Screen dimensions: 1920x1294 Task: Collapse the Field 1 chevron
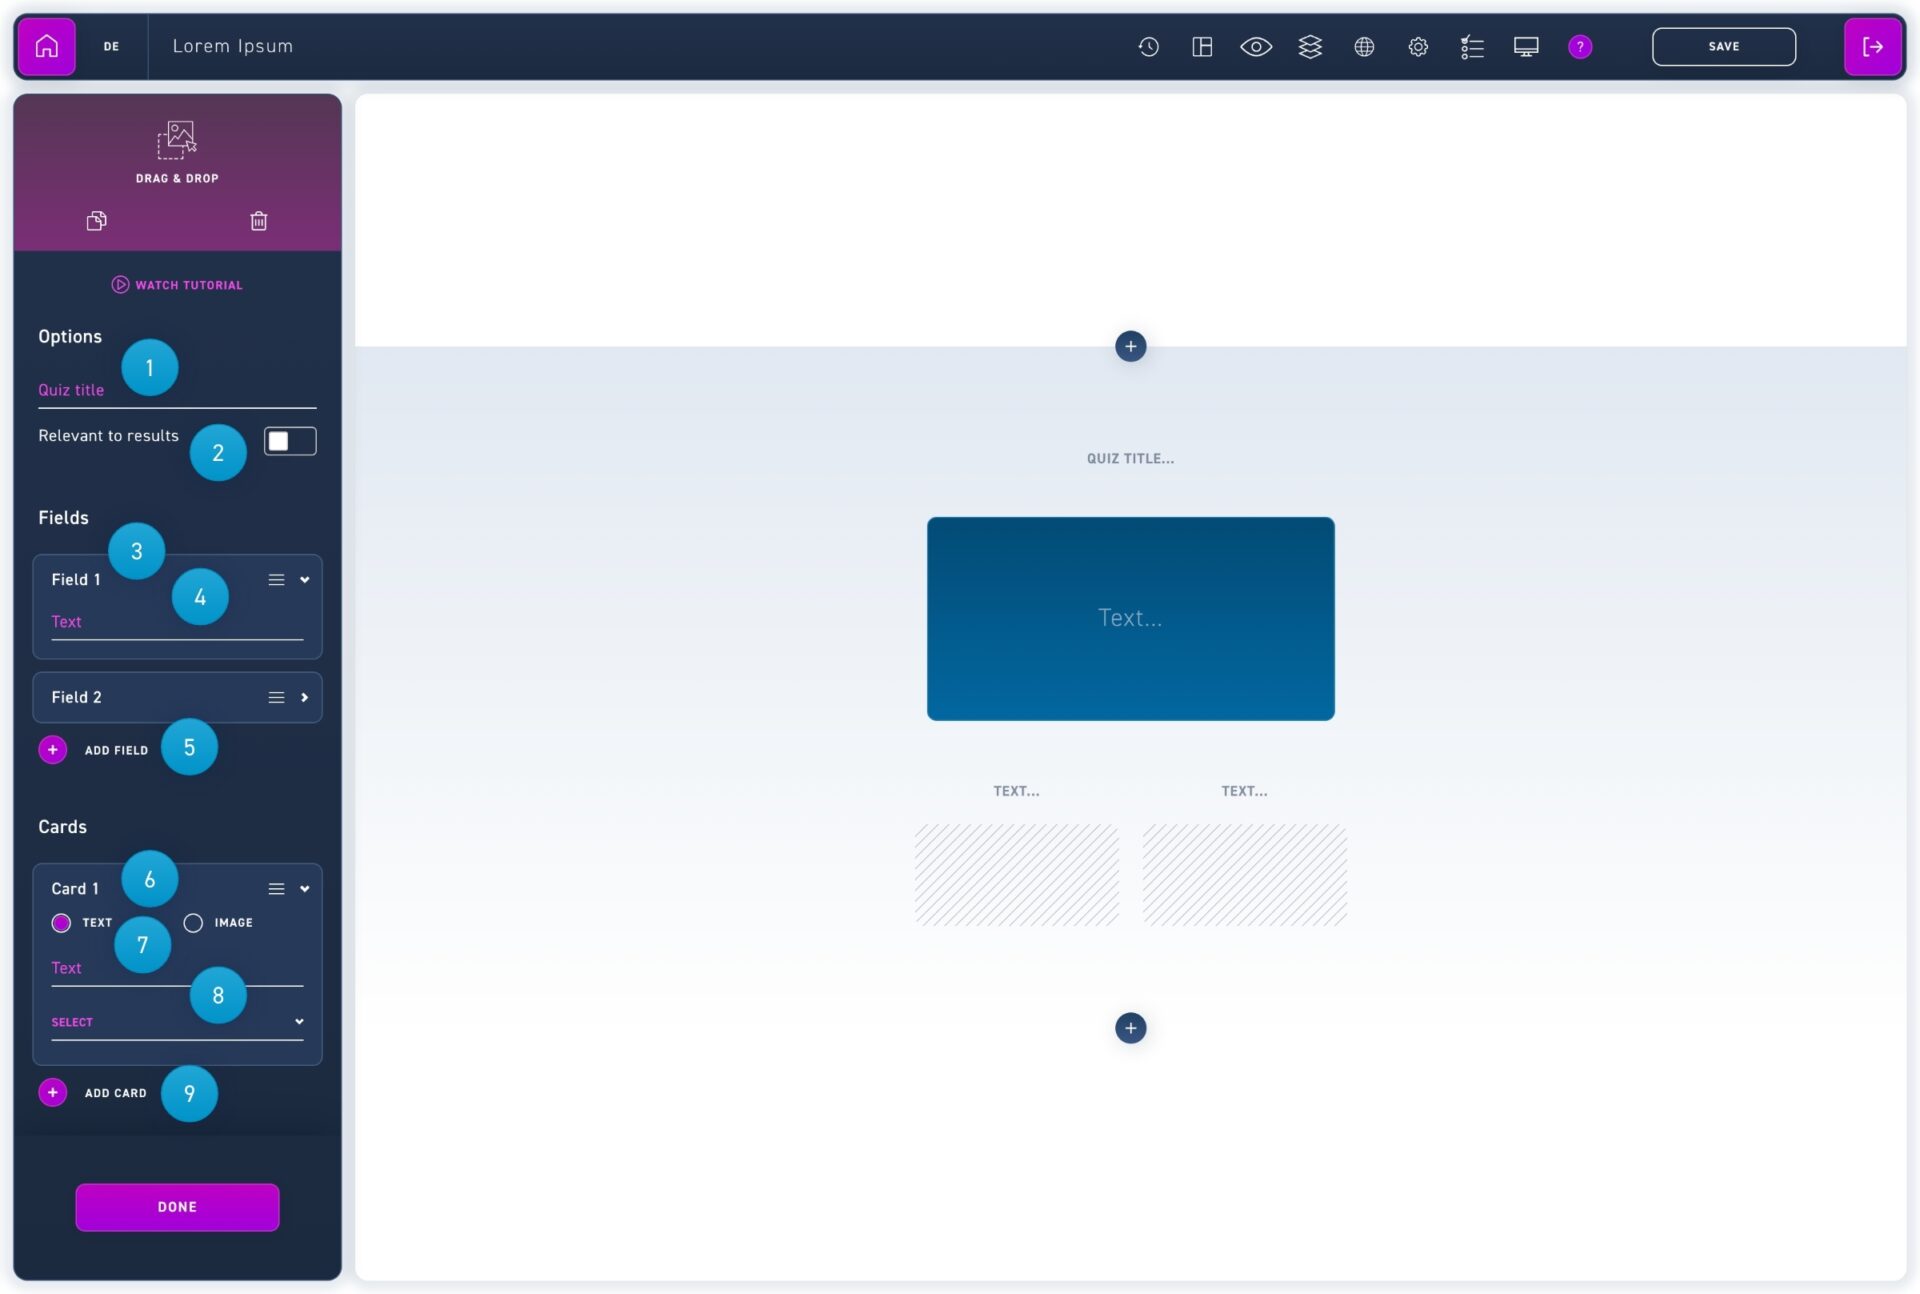(305, 580)
